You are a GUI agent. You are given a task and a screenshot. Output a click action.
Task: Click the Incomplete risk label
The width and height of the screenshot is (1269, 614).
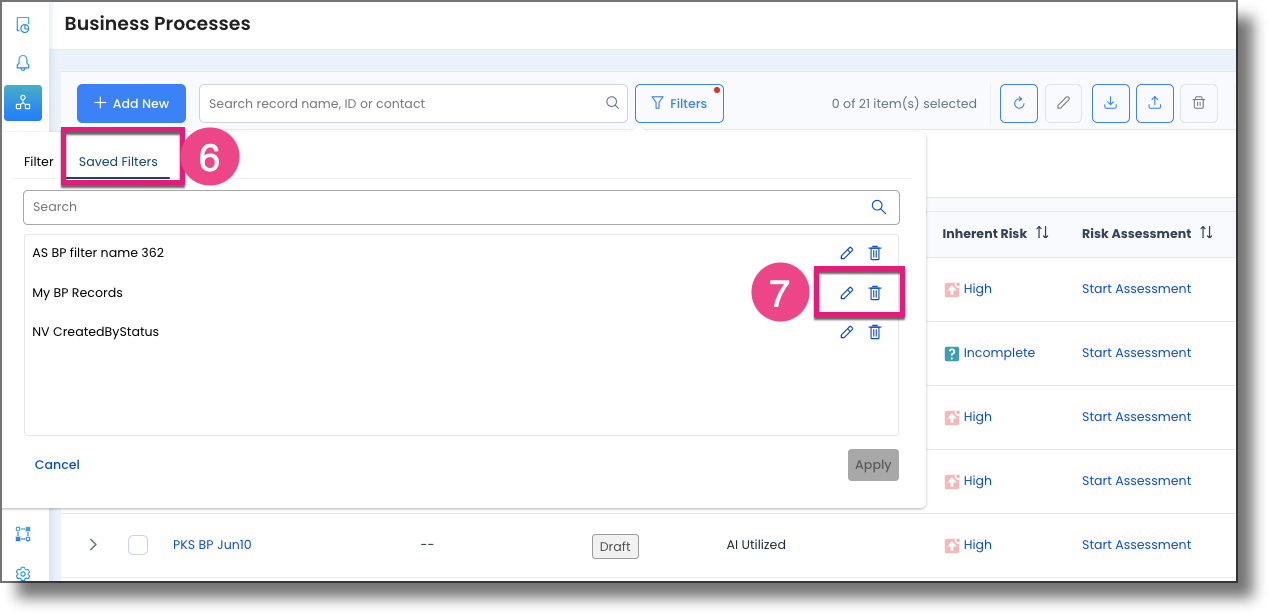tap(999, 353)
